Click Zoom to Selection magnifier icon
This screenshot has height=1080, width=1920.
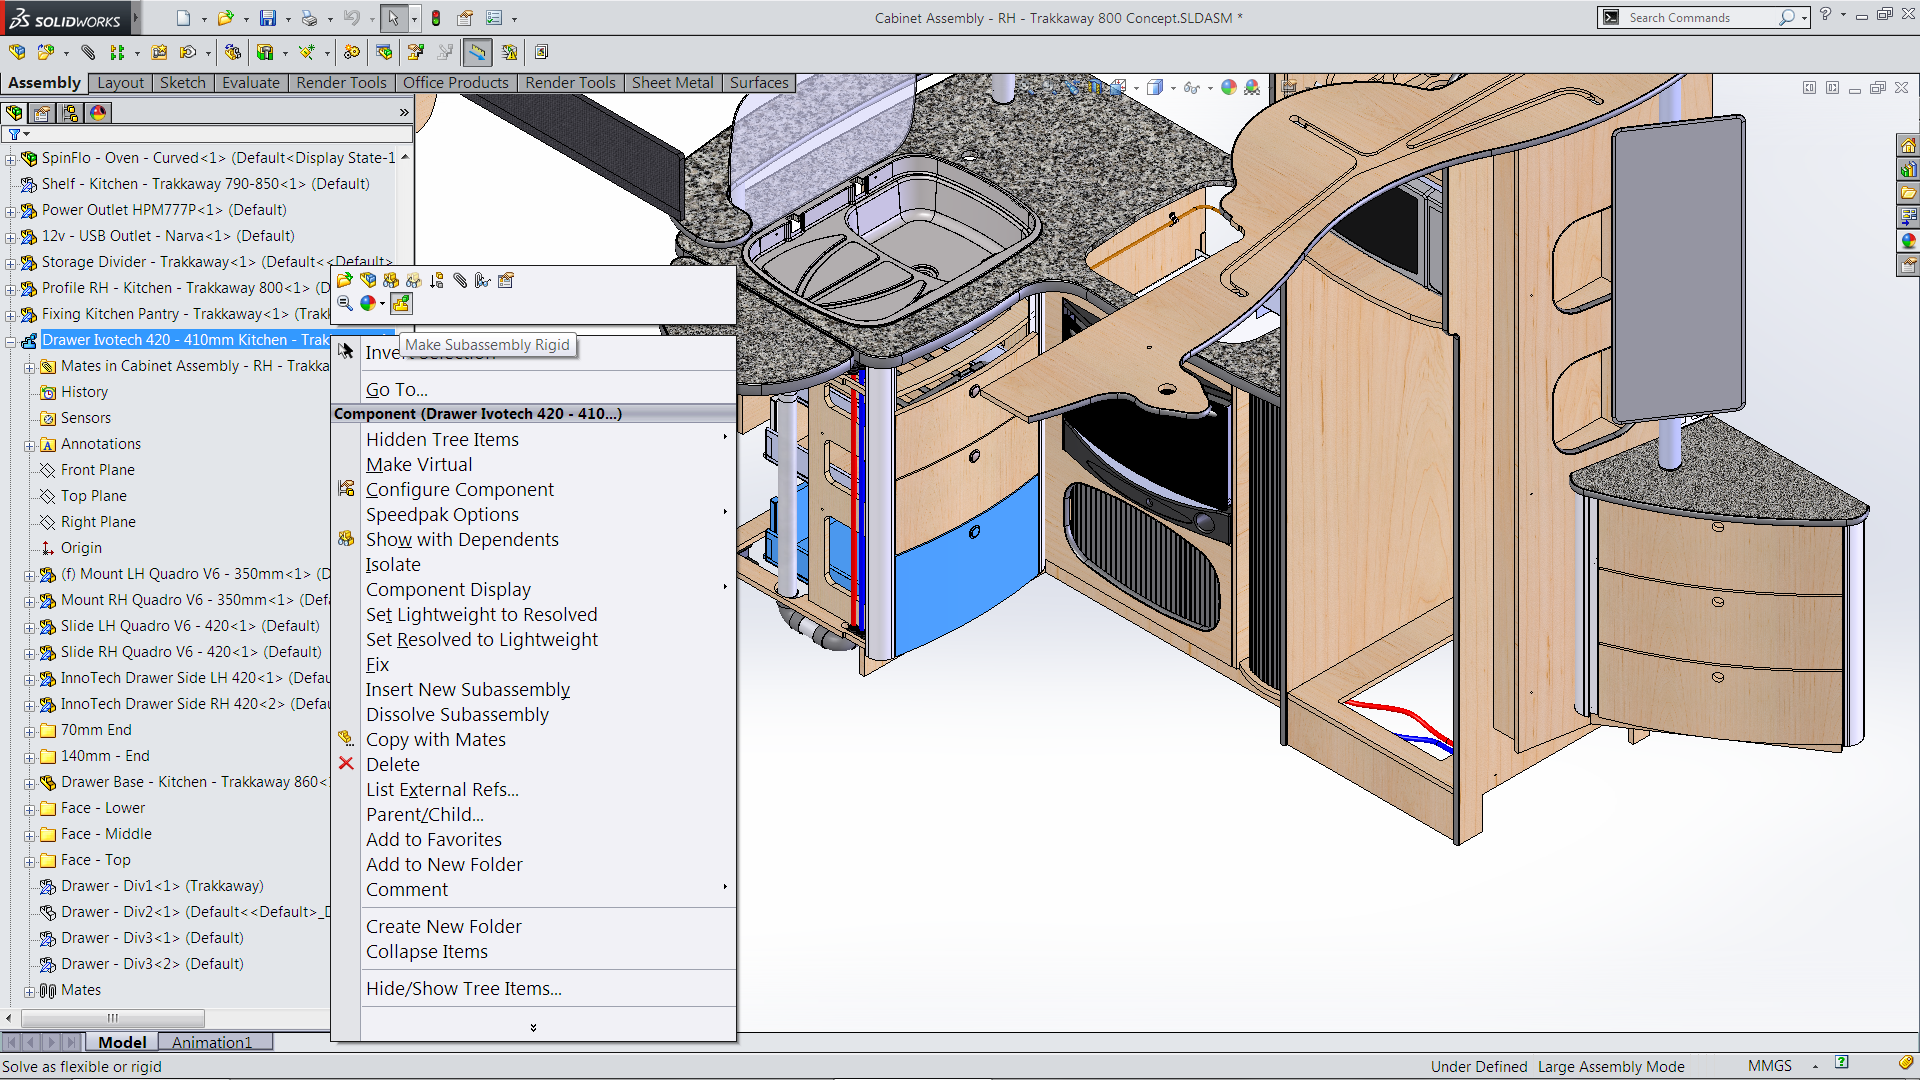point(345,303)
